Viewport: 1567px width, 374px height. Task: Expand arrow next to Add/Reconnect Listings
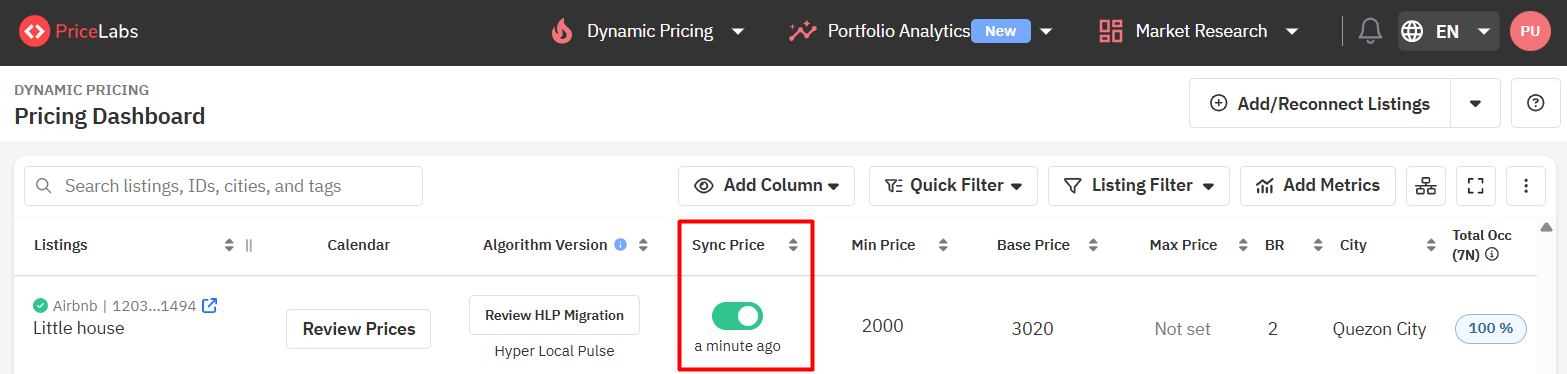[x=1475, y=103]
